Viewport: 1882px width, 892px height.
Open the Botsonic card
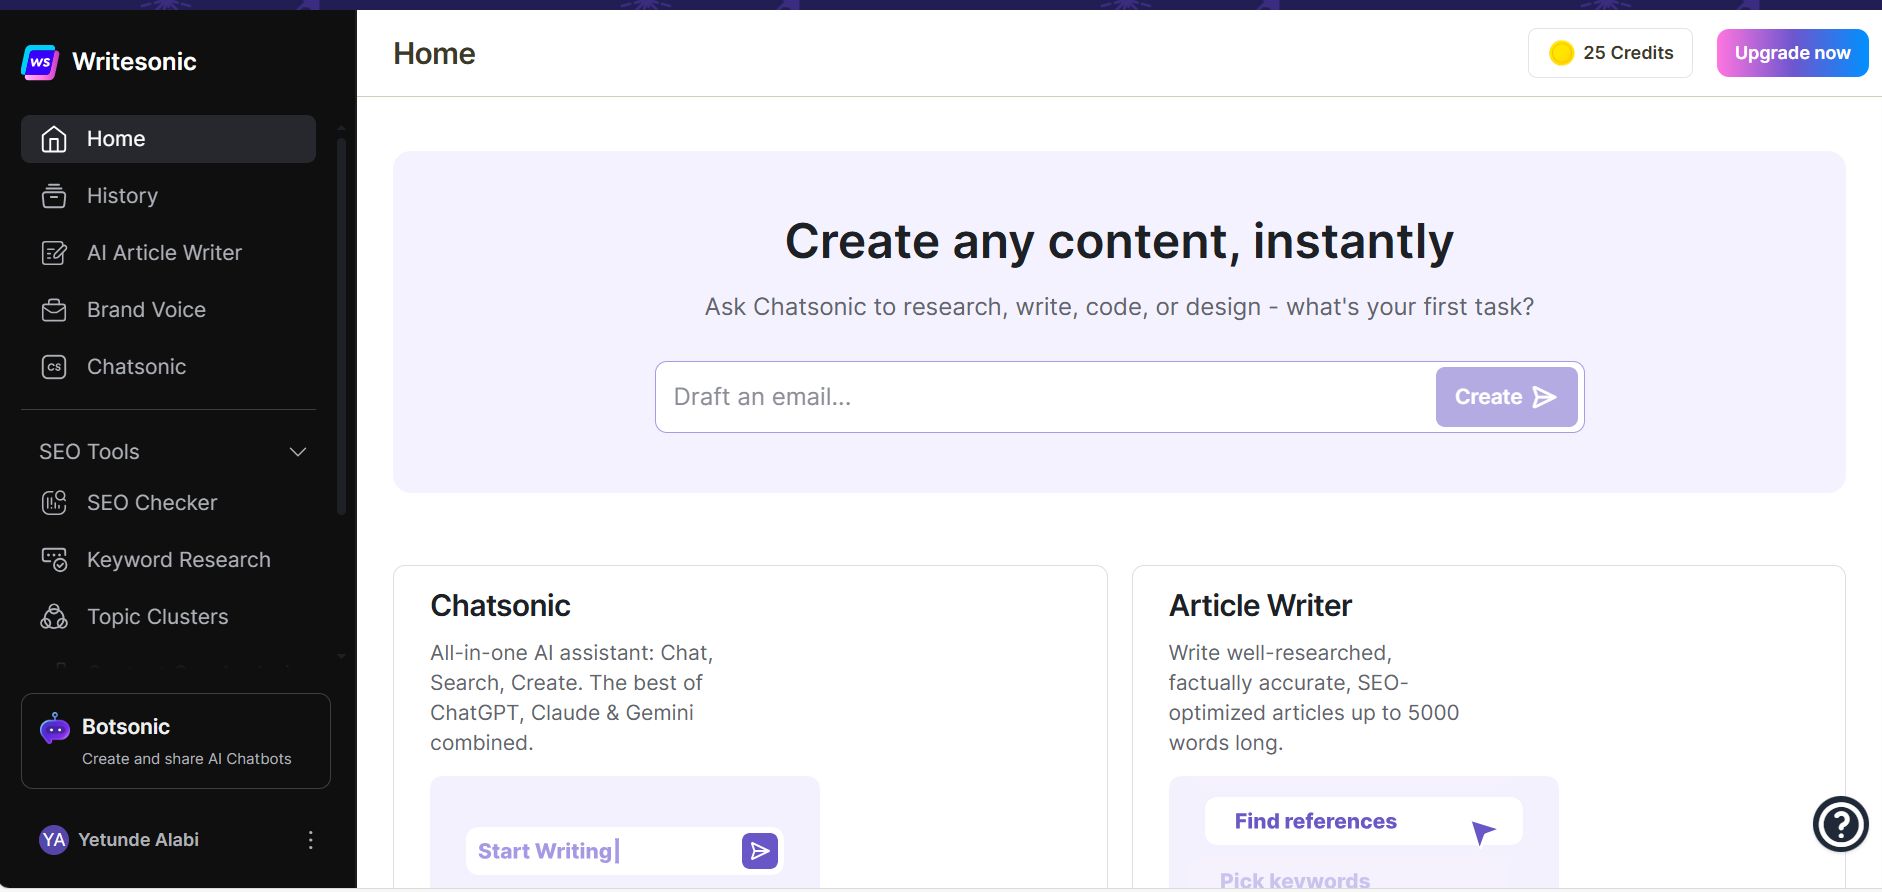tap(176, 741)
